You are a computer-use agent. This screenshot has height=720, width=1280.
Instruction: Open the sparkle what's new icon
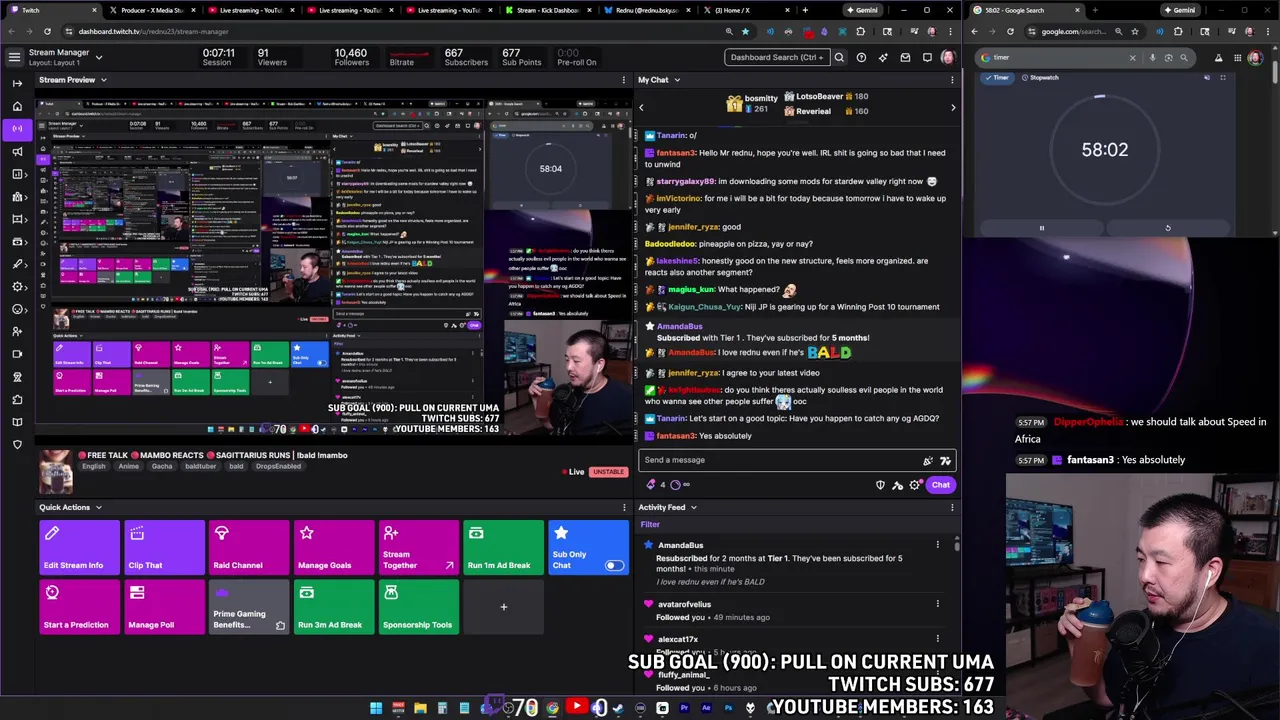click(x=883, y=57)
